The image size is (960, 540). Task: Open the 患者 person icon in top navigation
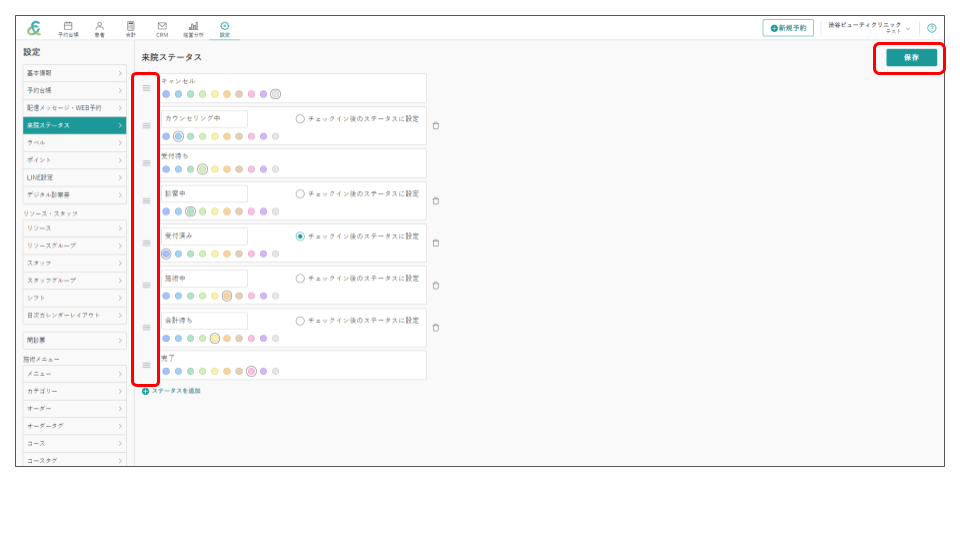click(x=99, y=28)
